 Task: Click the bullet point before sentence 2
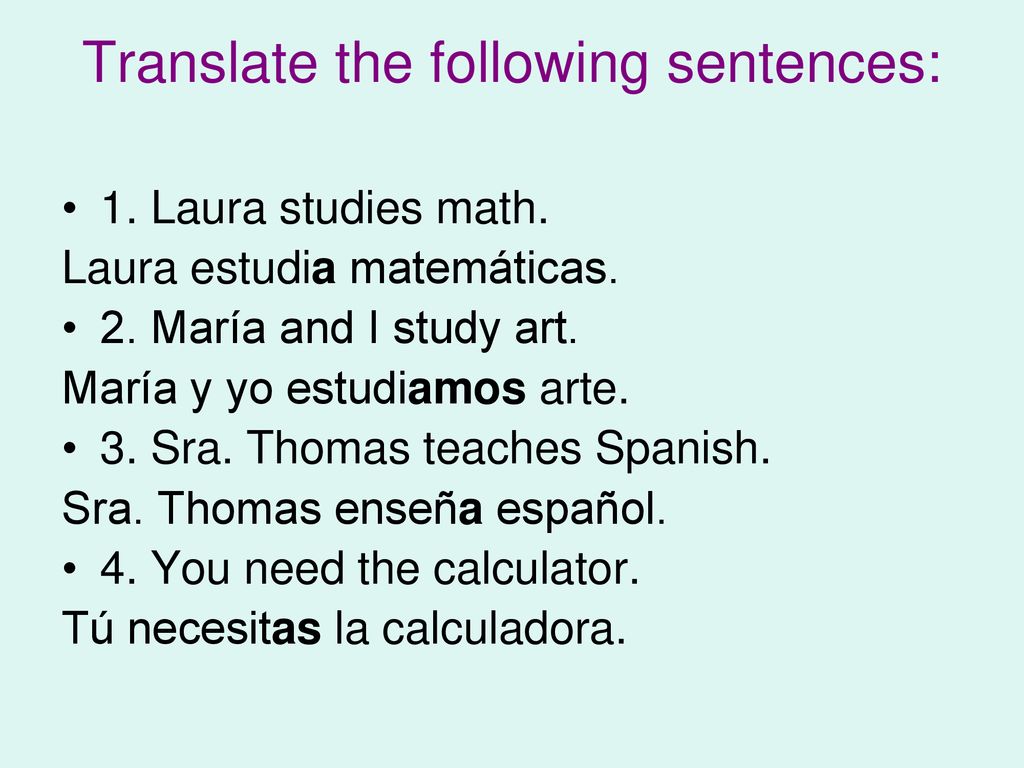pos(70,330)
